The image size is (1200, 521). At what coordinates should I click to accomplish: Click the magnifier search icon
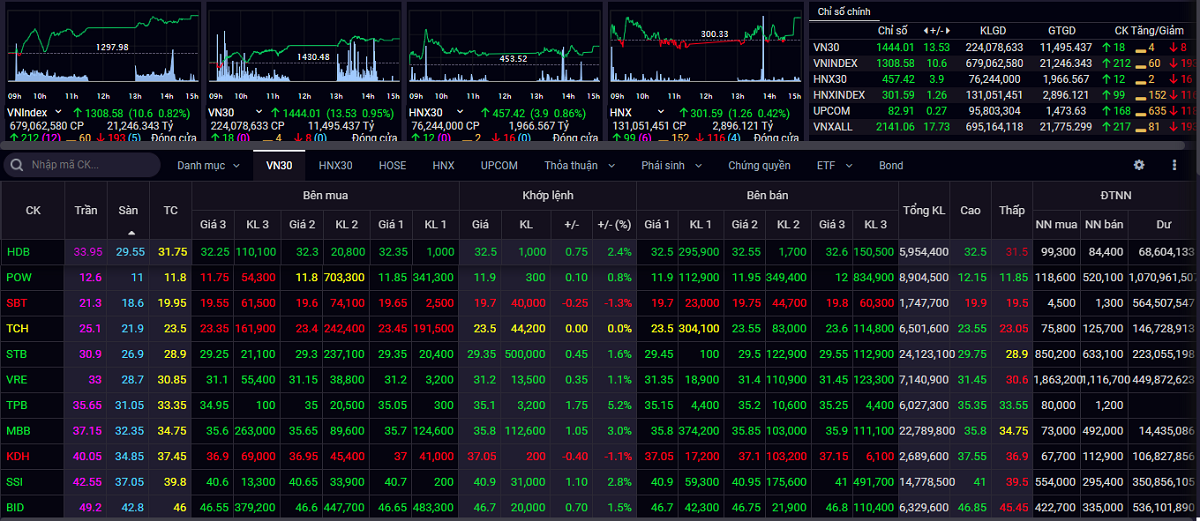(x=17, y=165)
